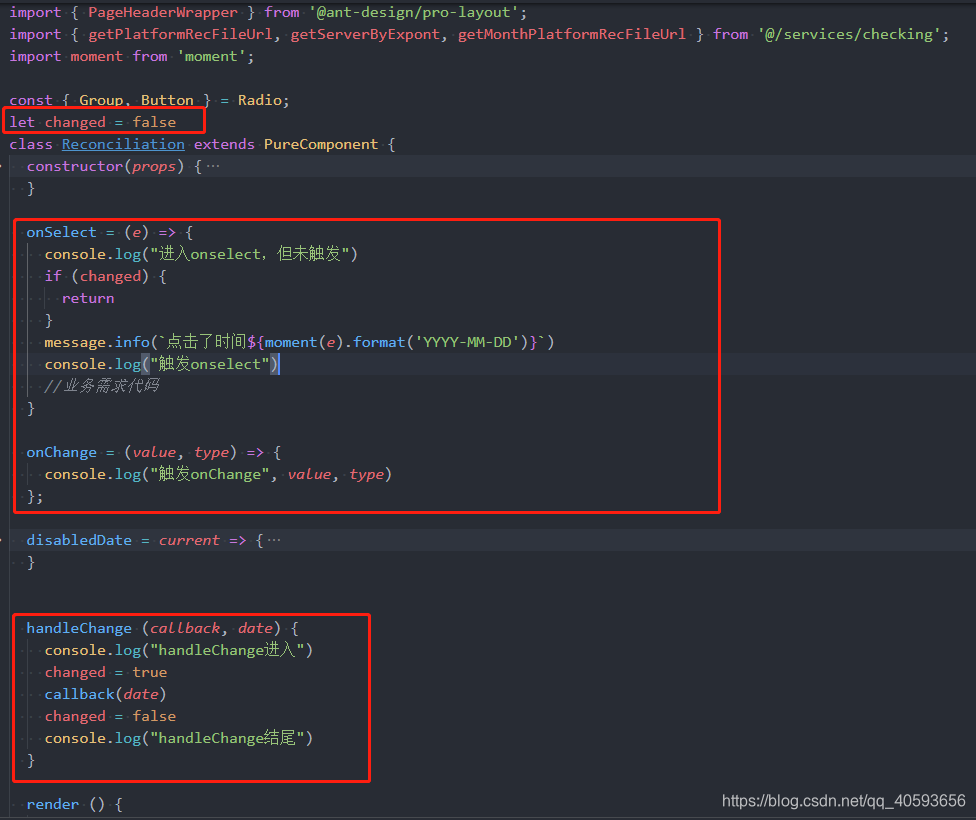Screen dimensions: 976x820
Task: Click the 'return' statement inside onSelect
Action: coord(88,298)
